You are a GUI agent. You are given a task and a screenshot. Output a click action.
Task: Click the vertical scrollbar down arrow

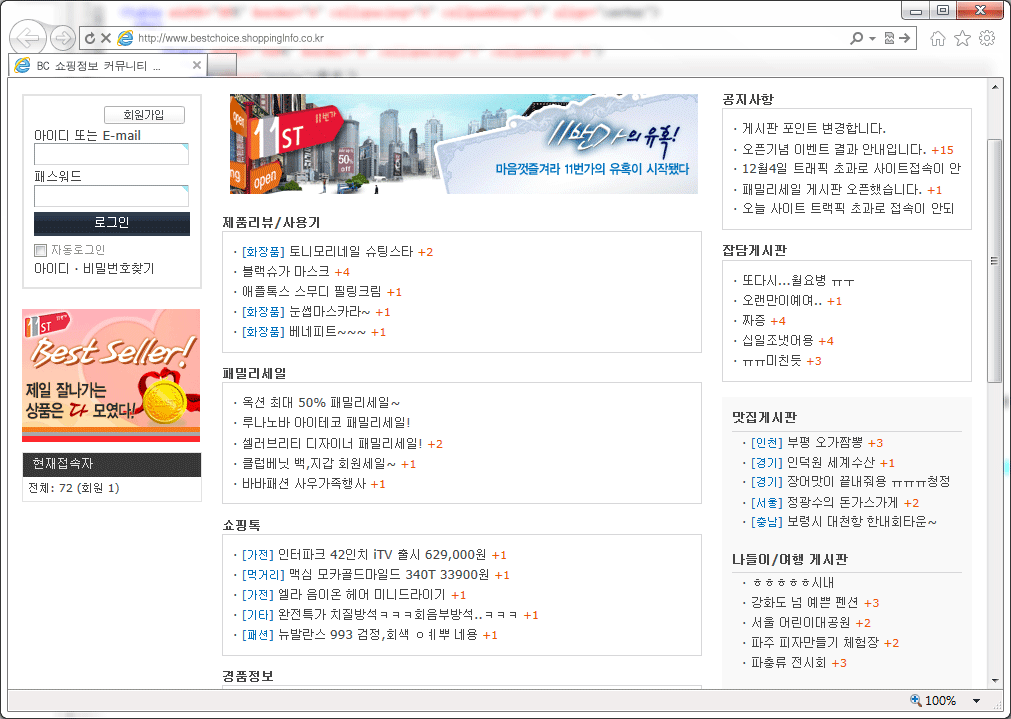[995, 680]
